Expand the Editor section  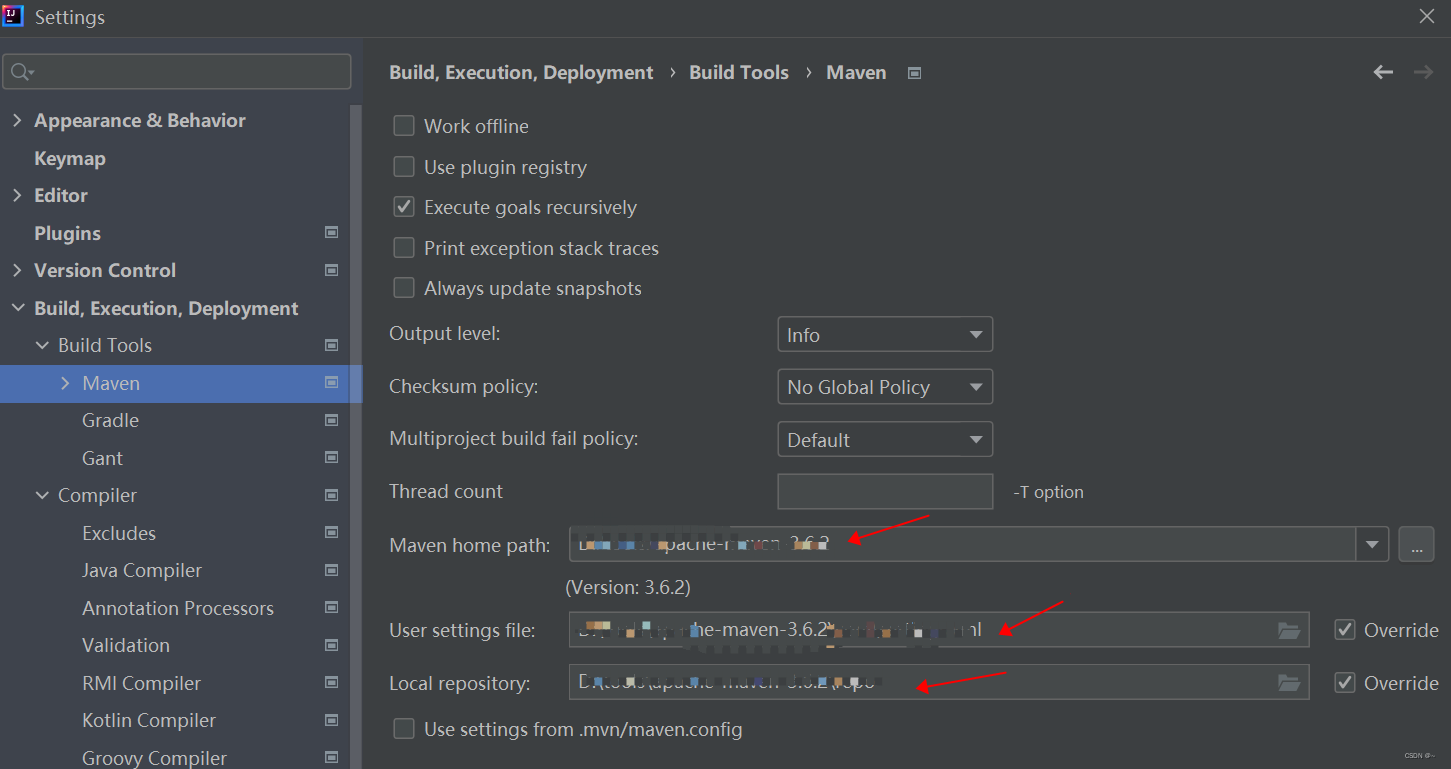[x=17, y=195]
